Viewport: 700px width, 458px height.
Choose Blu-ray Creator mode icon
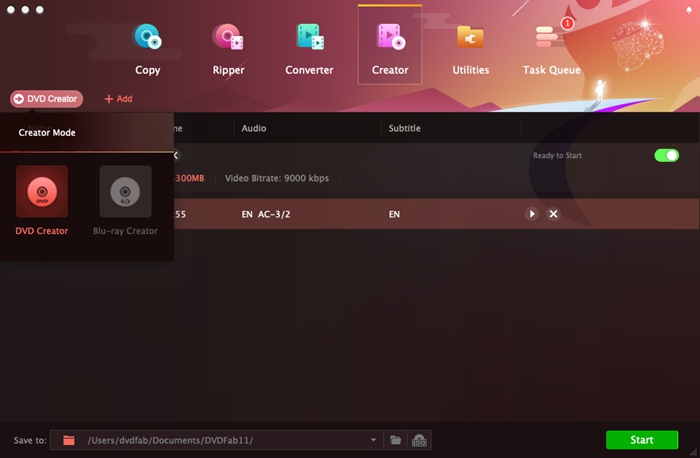(x=125, y=192)
